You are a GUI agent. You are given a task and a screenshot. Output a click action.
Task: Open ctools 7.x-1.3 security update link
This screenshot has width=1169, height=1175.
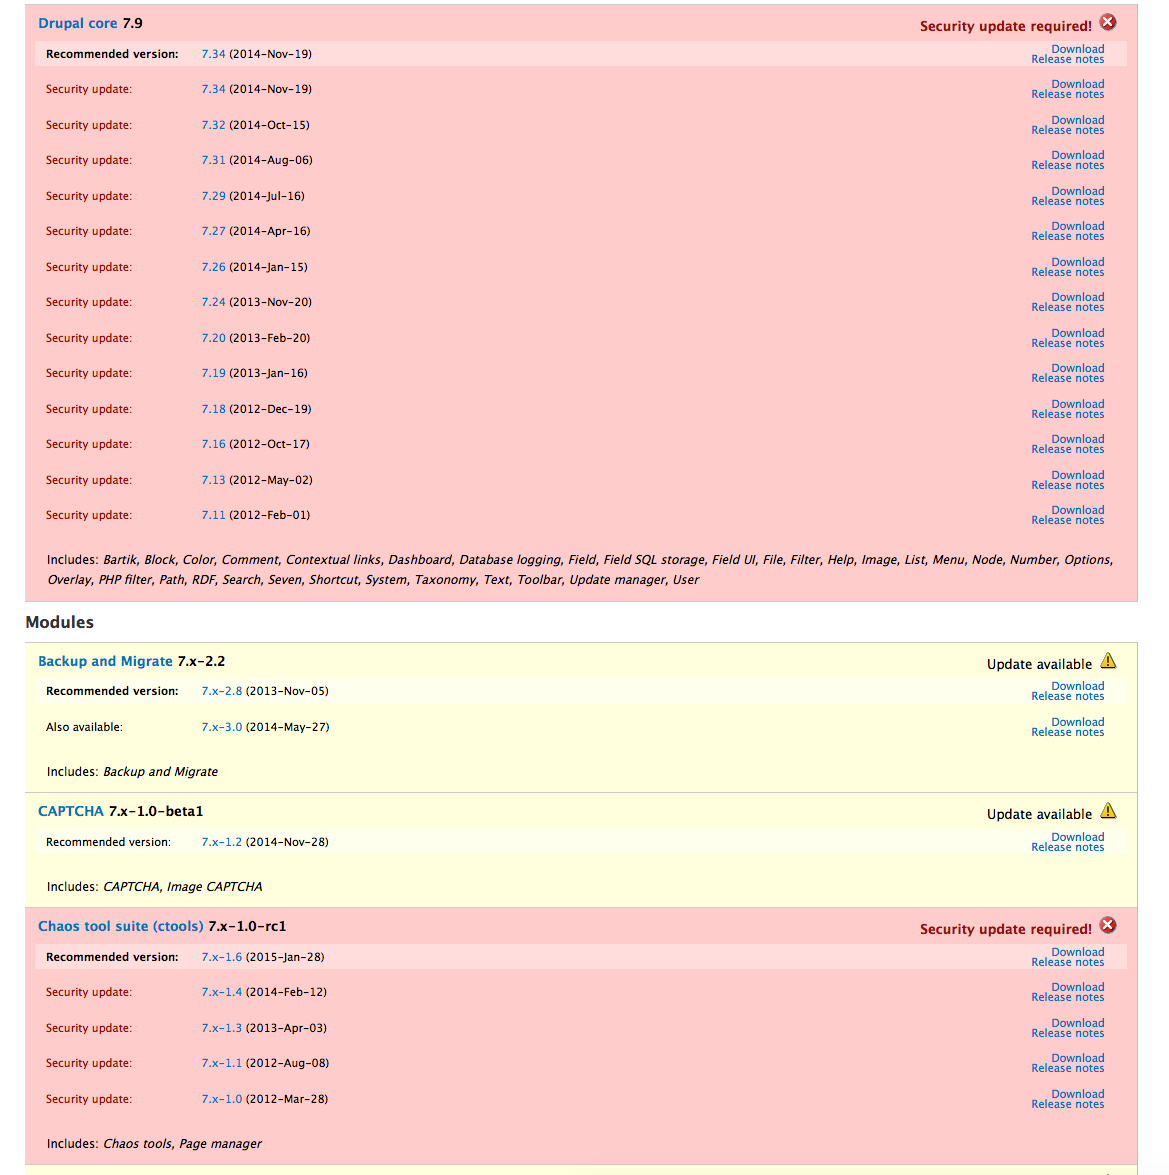(x=222, y=1028)
